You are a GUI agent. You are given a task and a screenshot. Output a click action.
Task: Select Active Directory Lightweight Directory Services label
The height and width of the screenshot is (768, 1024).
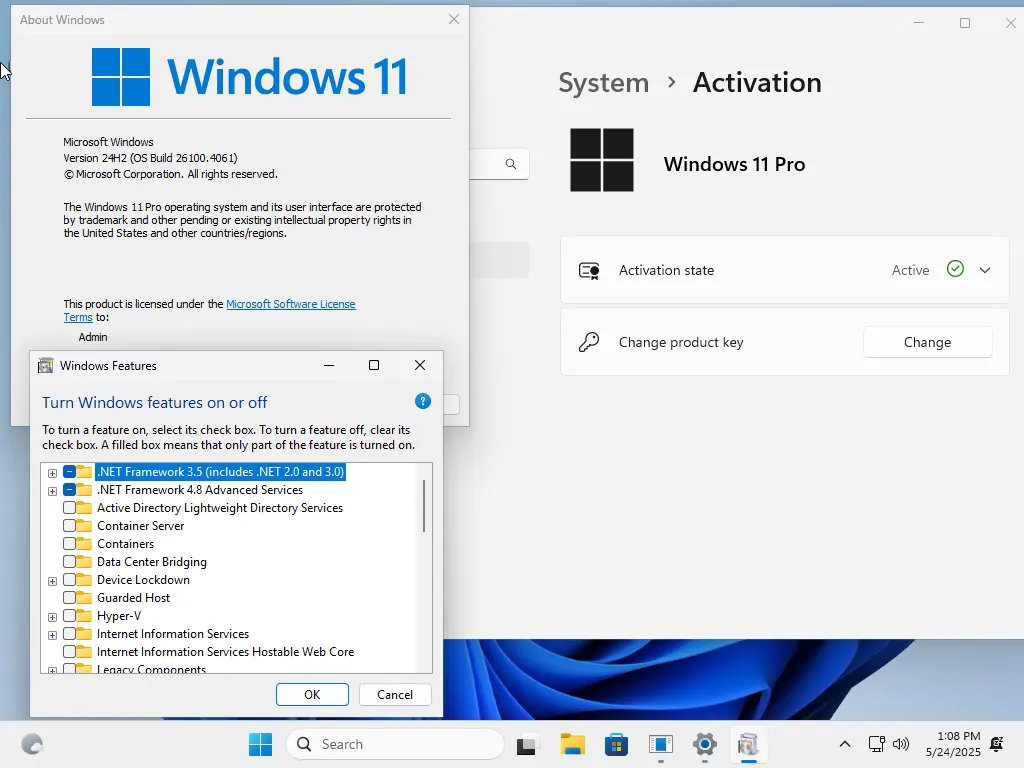click(x=220, y=507)
